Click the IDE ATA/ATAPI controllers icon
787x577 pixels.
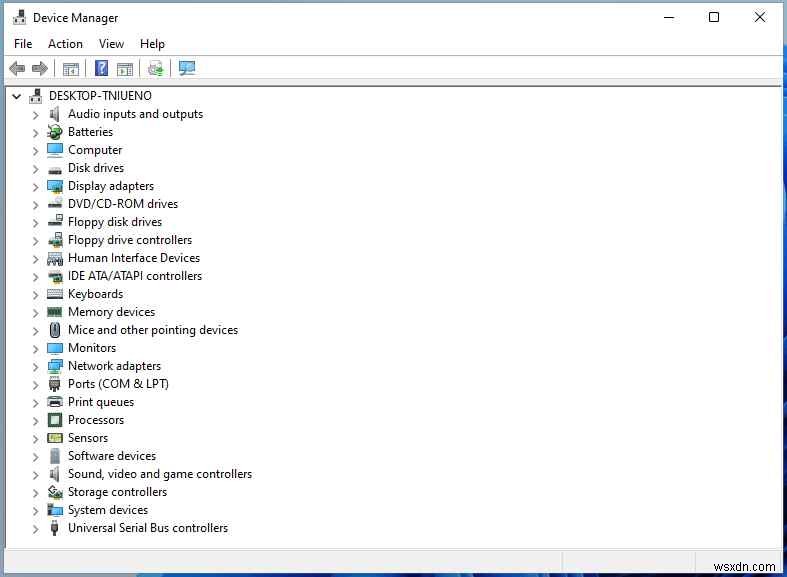(x=55, y=276)
